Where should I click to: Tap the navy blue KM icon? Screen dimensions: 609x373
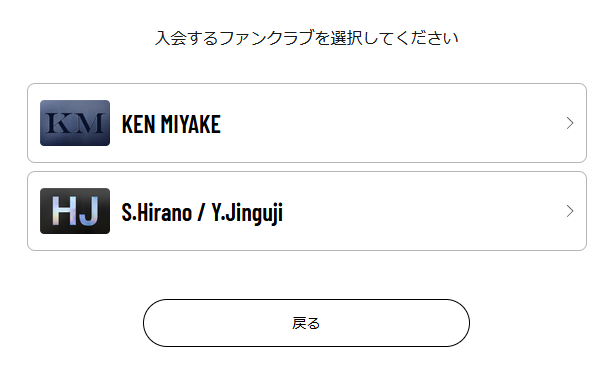tap(75, 123)
